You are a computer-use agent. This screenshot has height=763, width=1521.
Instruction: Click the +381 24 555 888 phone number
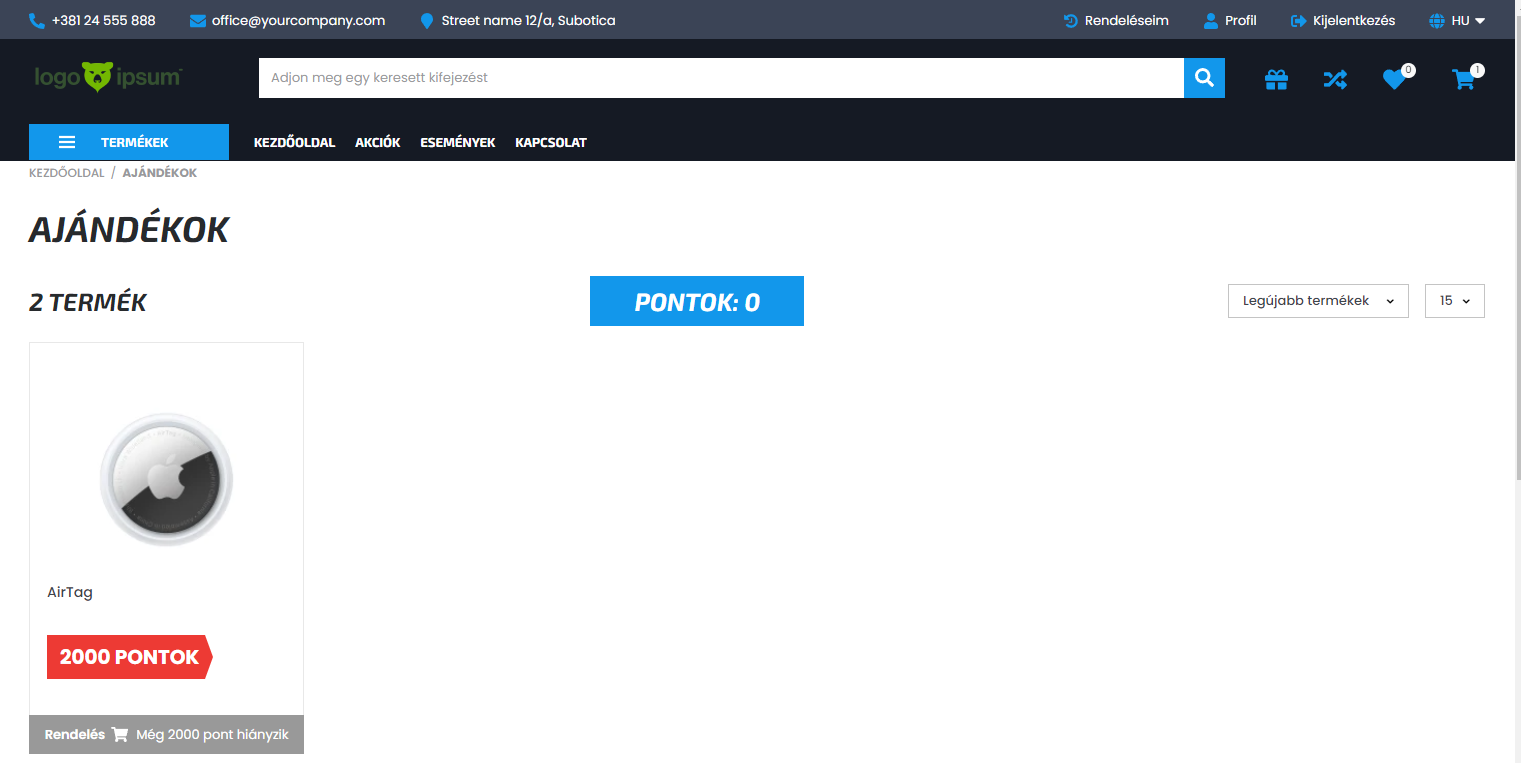(x=104, y=20)
